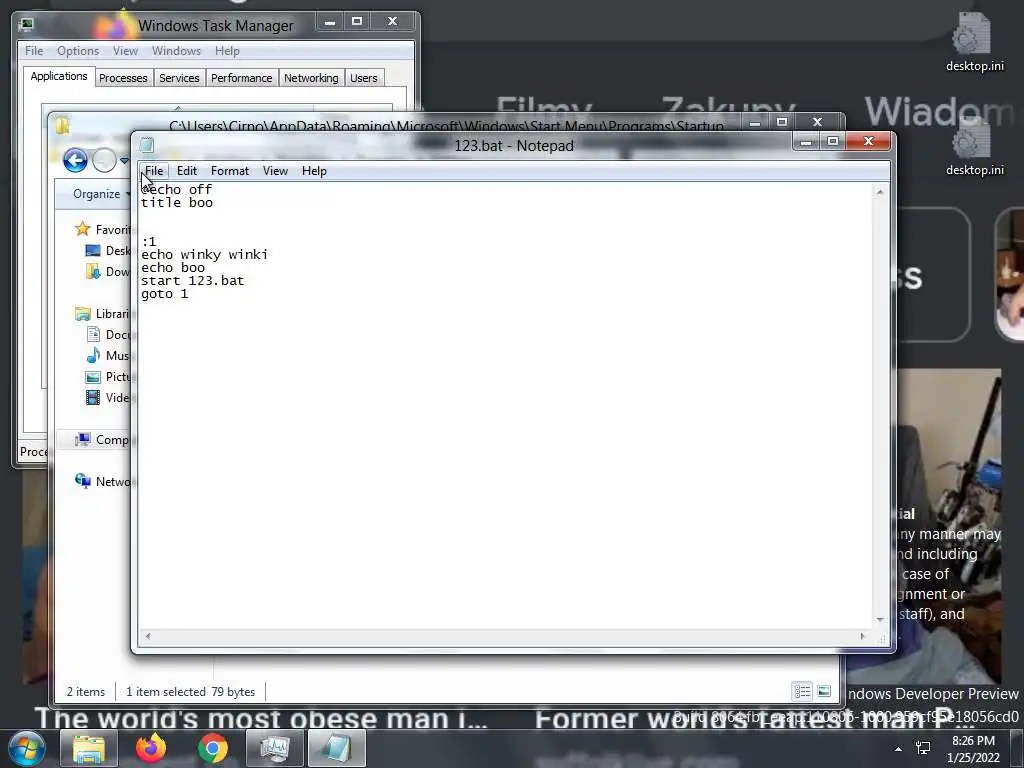This screenshot has width=1024, height=768.
Task: Open the Notepad File menu
Action: tap(154, 171)
